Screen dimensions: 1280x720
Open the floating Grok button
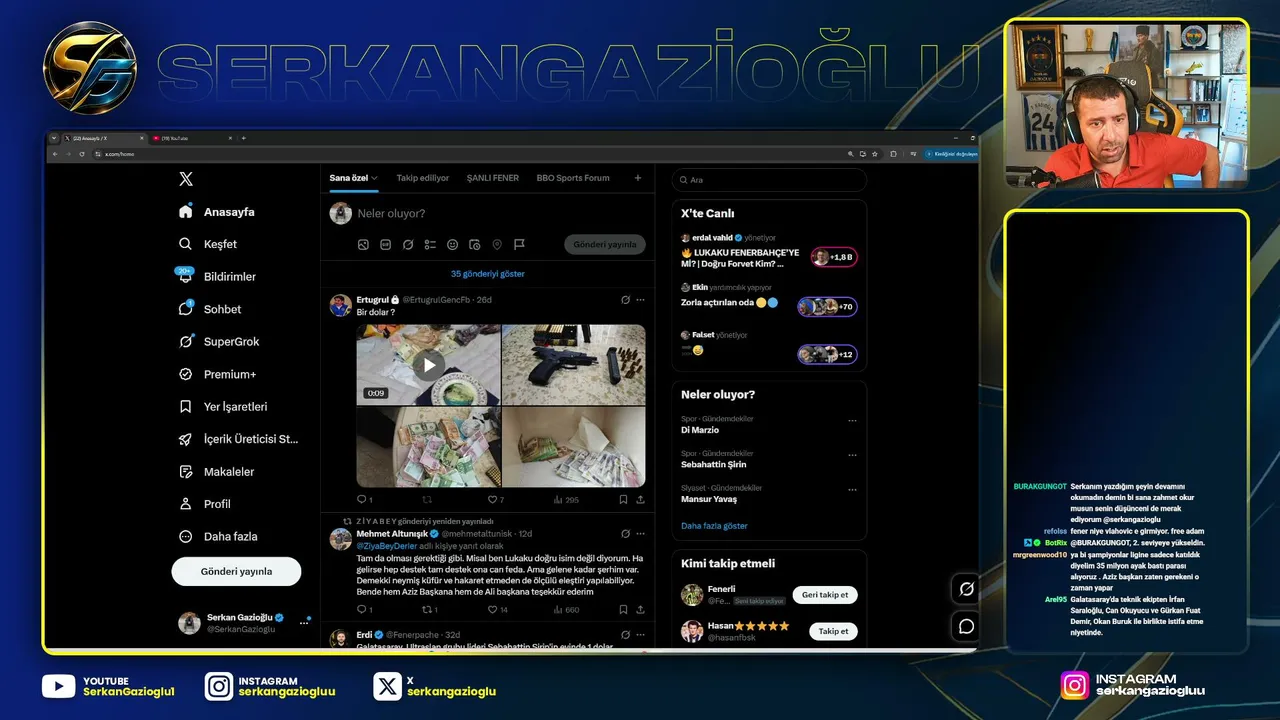(x=966, y=589)
